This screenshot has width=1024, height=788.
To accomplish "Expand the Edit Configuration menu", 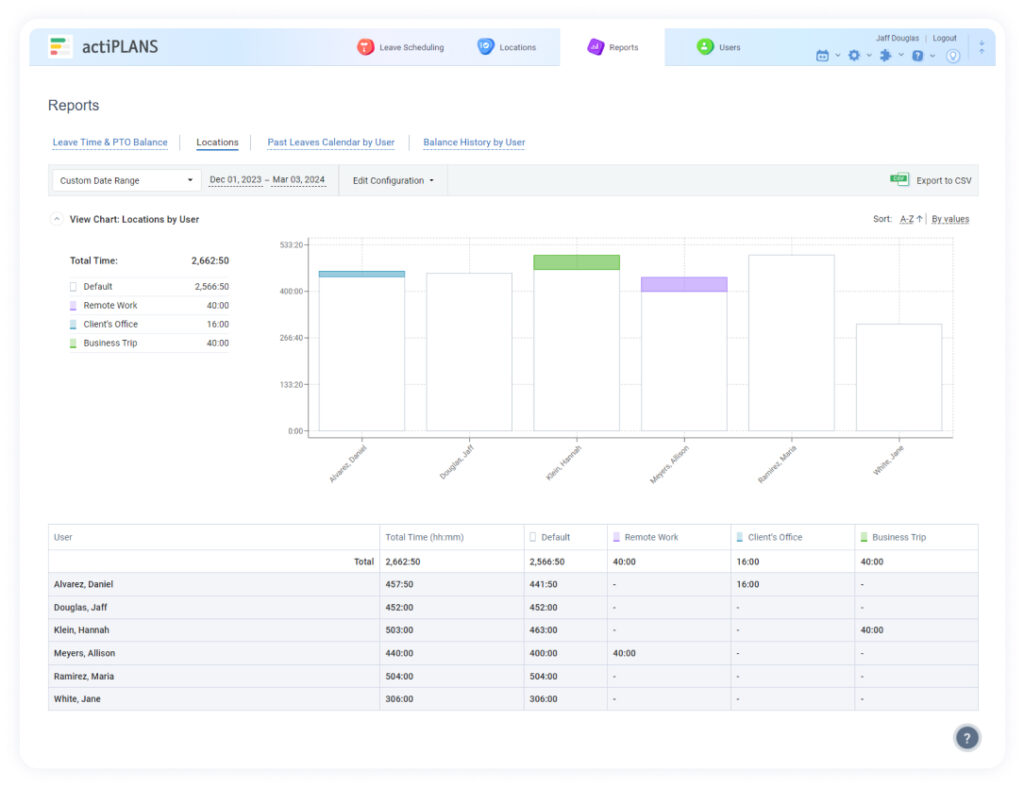I will click(393, 181).
